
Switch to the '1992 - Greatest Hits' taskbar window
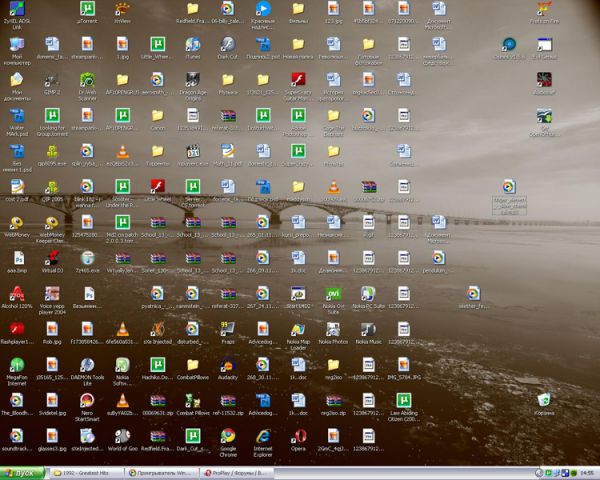(87, 472)
